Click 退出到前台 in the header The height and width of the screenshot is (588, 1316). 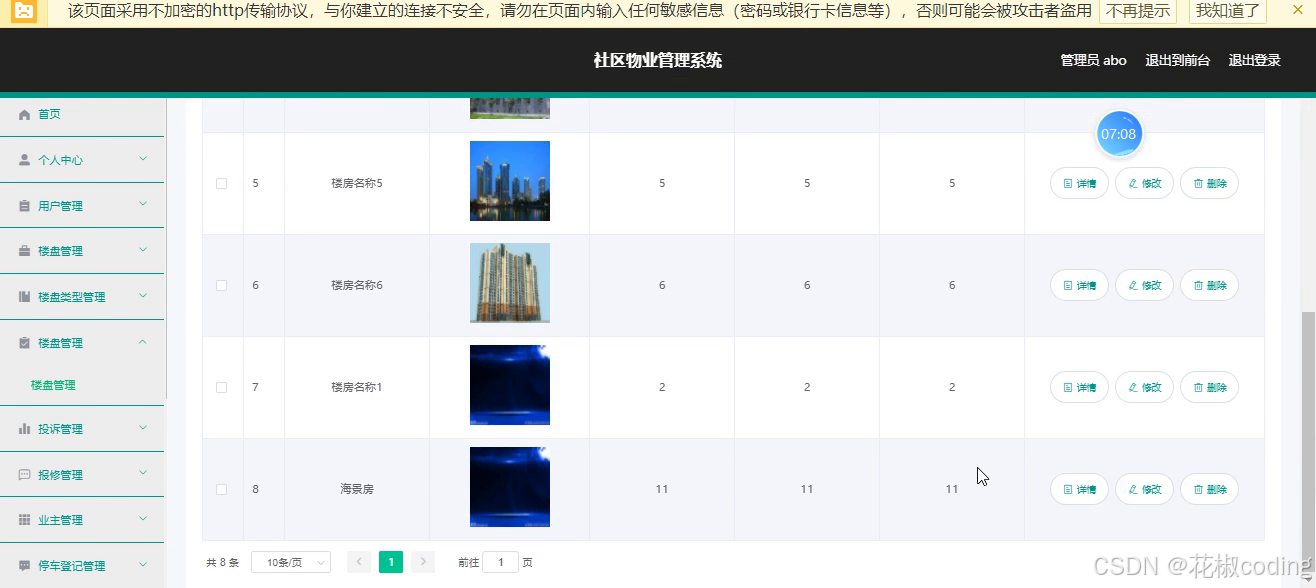pyautogui.click(x=1177, y=60)
